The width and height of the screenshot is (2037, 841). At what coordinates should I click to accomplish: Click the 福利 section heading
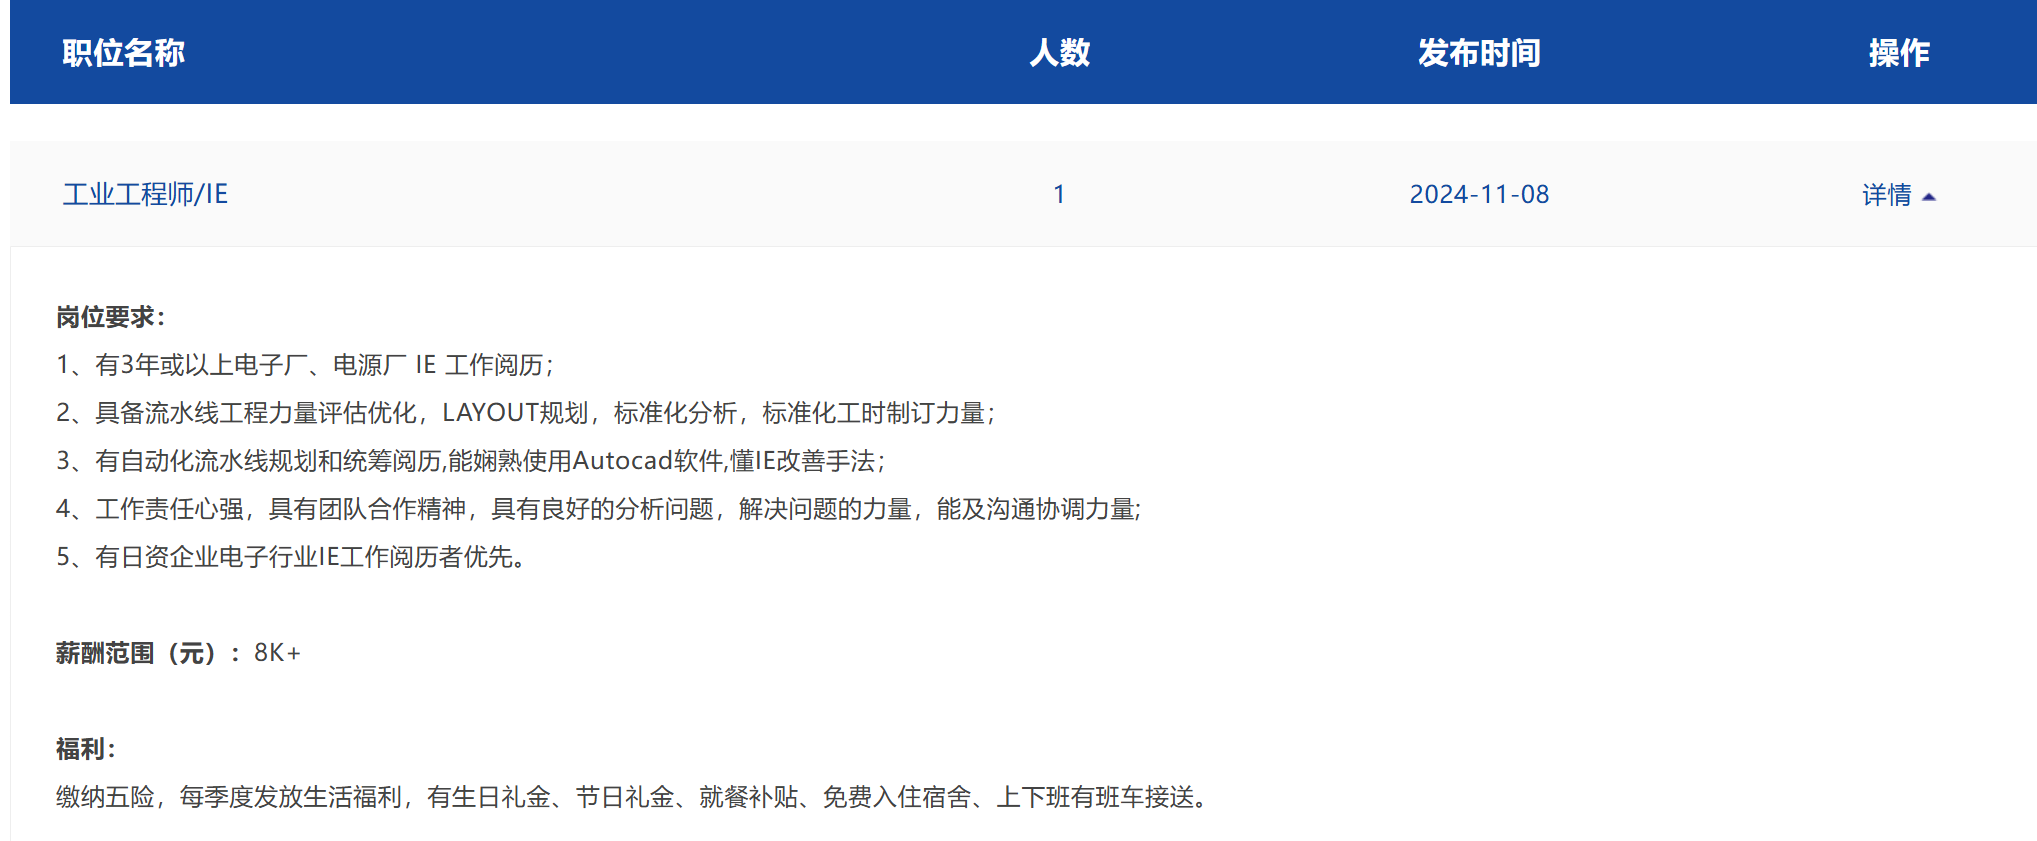[85, 749]
